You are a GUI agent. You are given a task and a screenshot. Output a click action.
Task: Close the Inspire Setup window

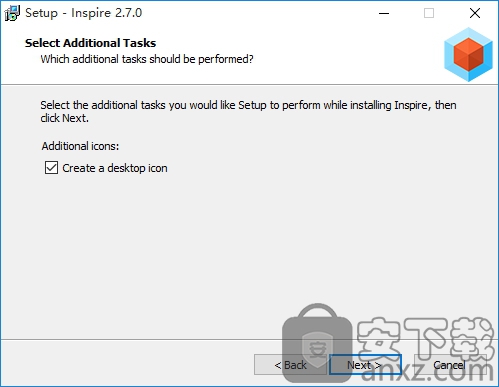(x=475, y=13)
